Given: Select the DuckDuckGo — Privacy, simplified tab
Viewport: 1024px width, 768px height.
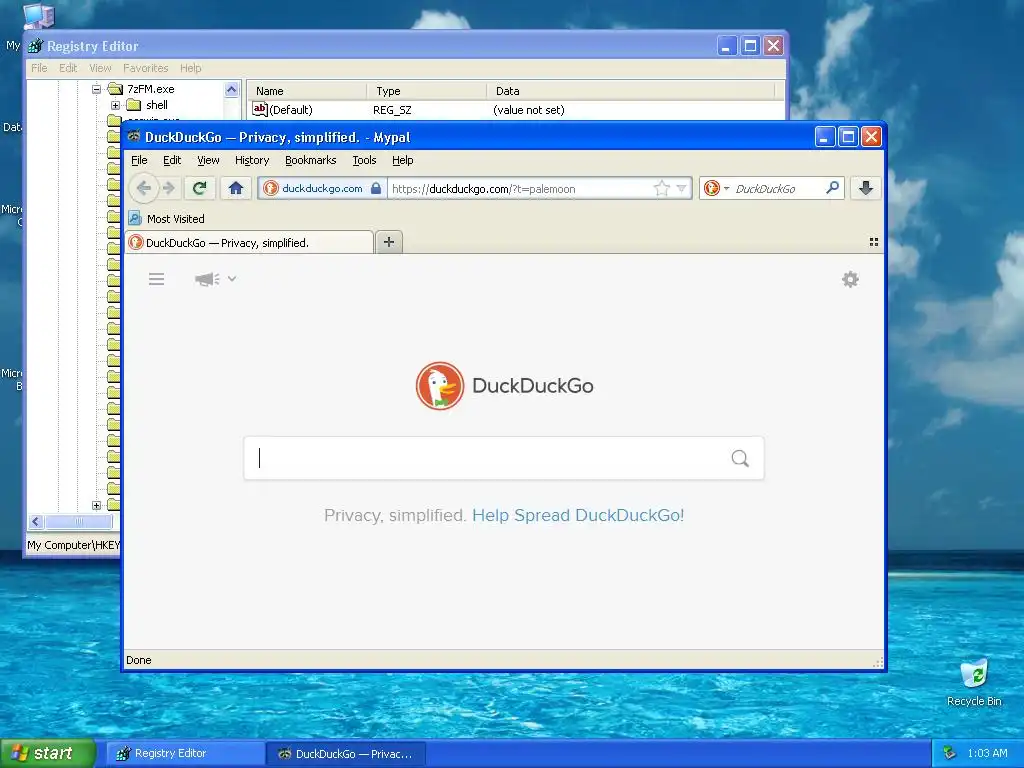Looking at the screenshot, I should pyautogui.click(x=249, y=242).
